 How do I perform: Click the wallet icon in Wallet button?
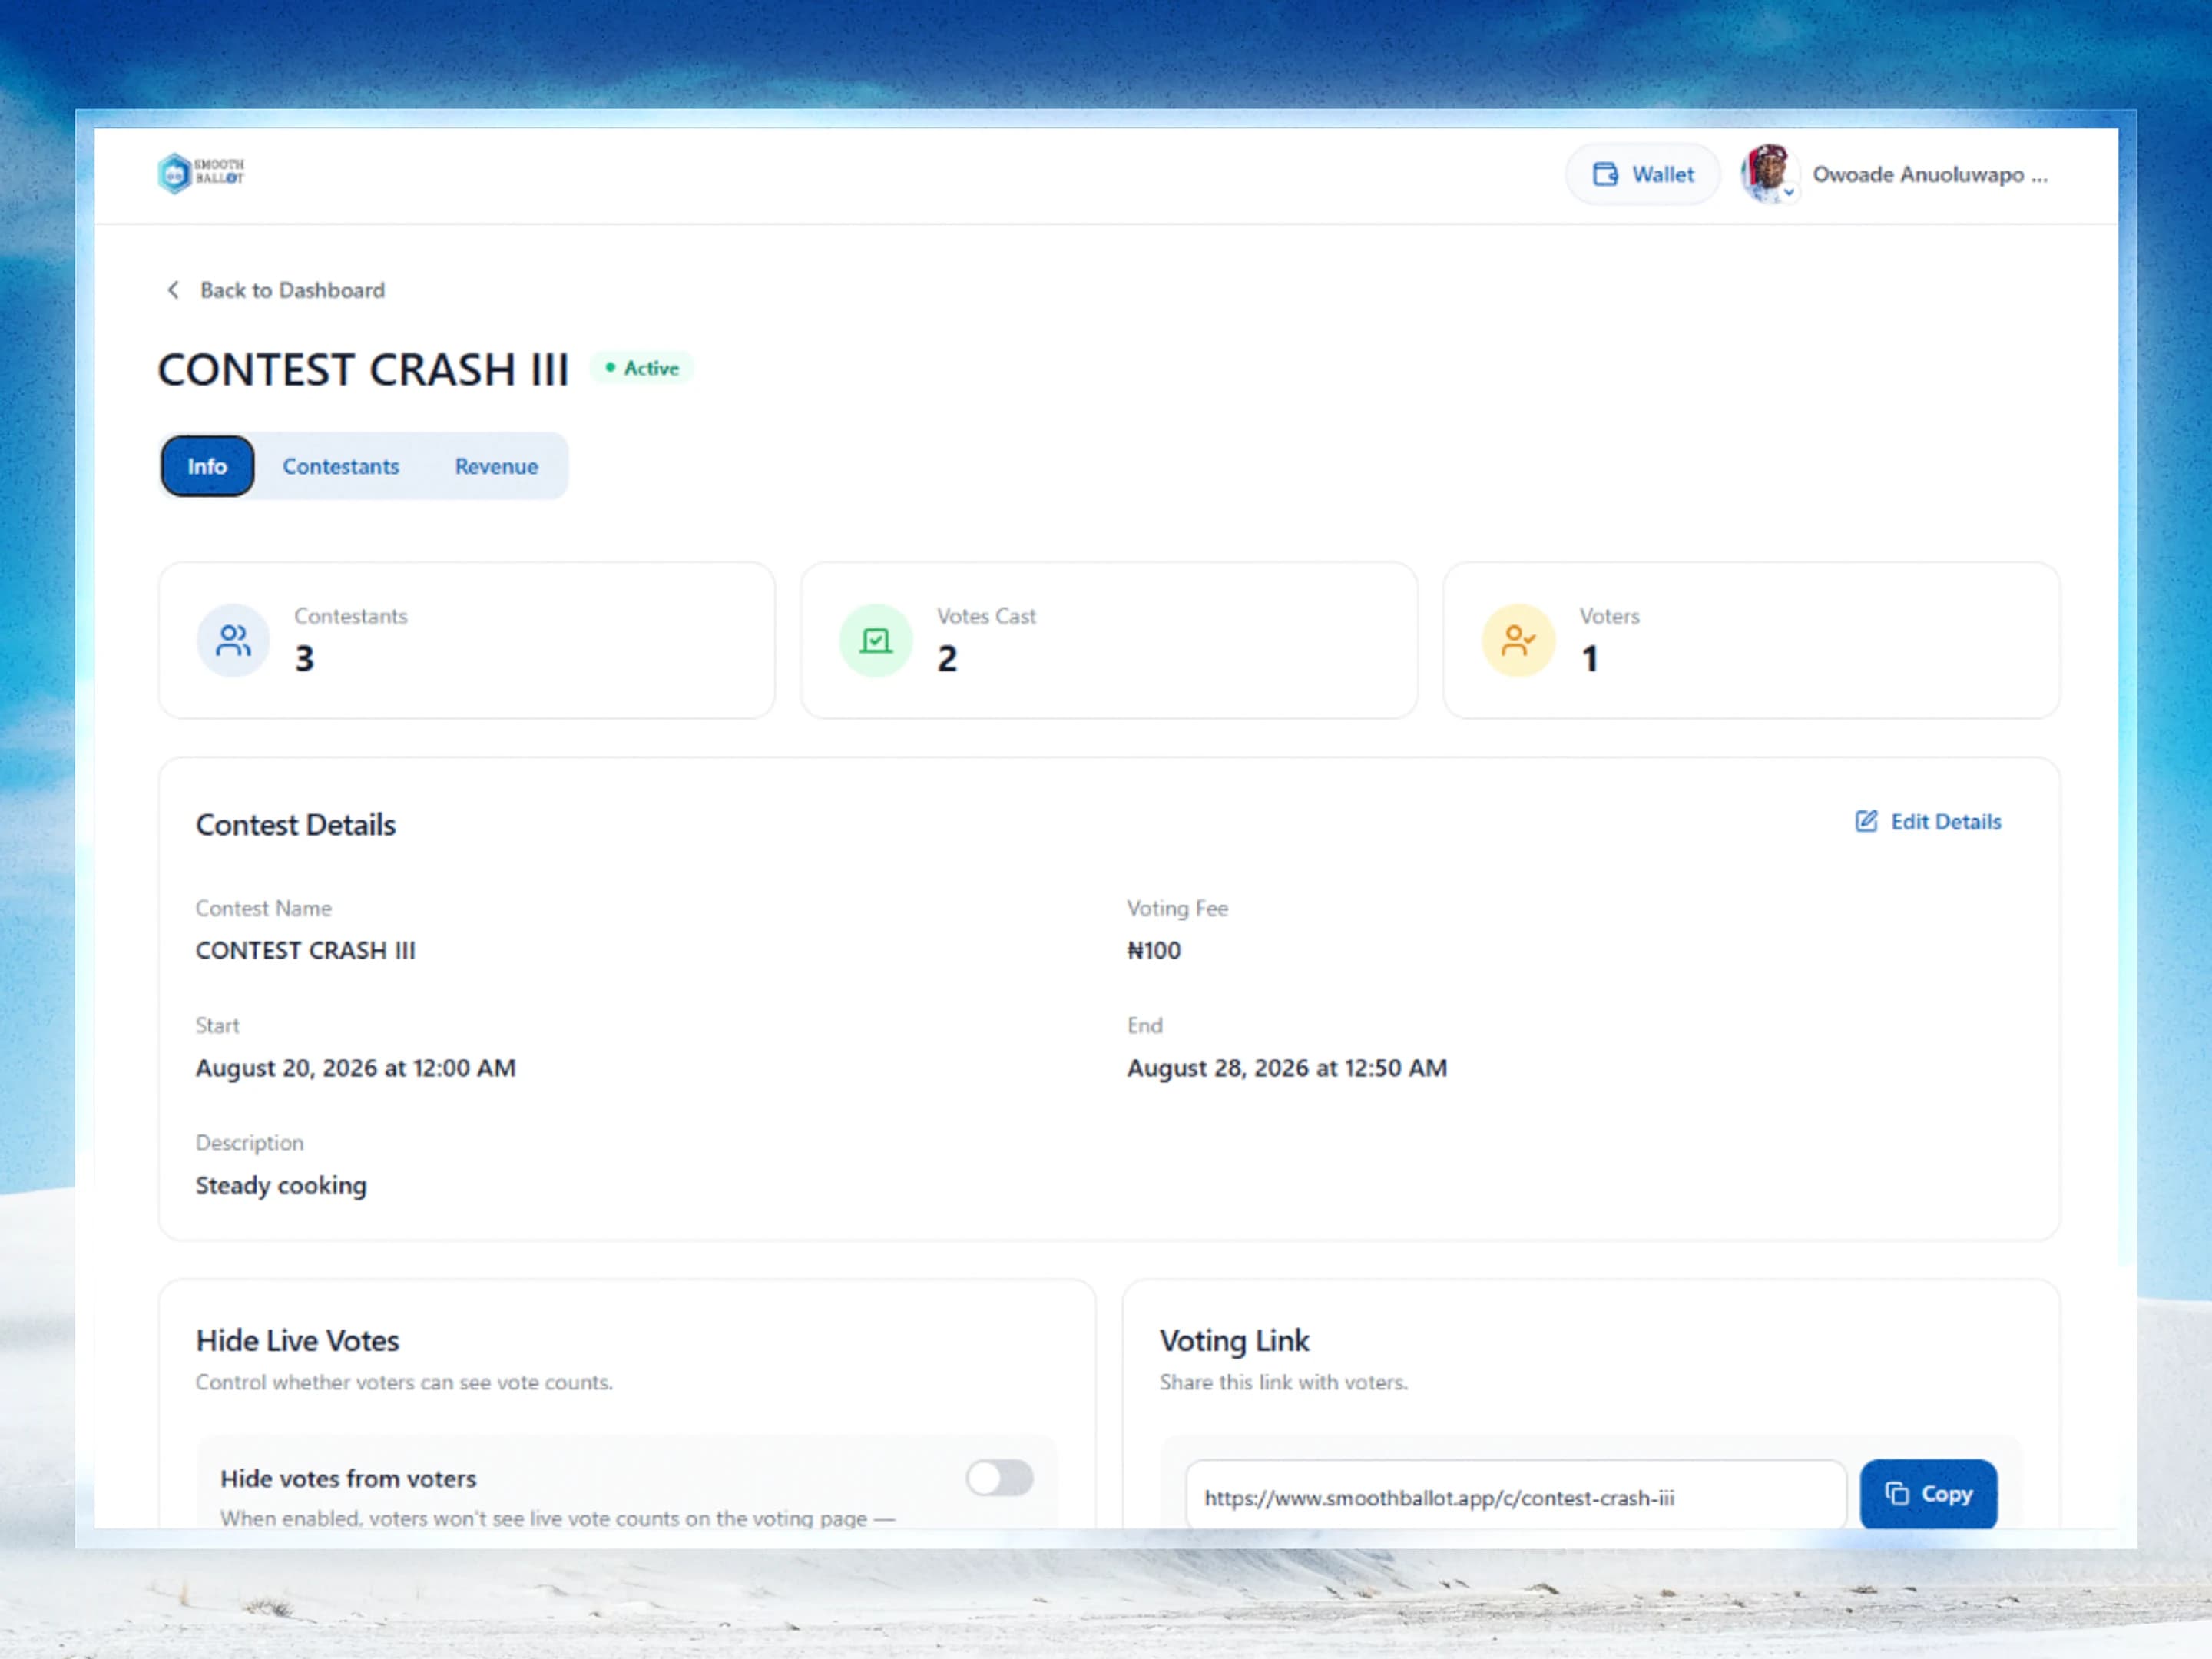click(x=1605, y=174)
